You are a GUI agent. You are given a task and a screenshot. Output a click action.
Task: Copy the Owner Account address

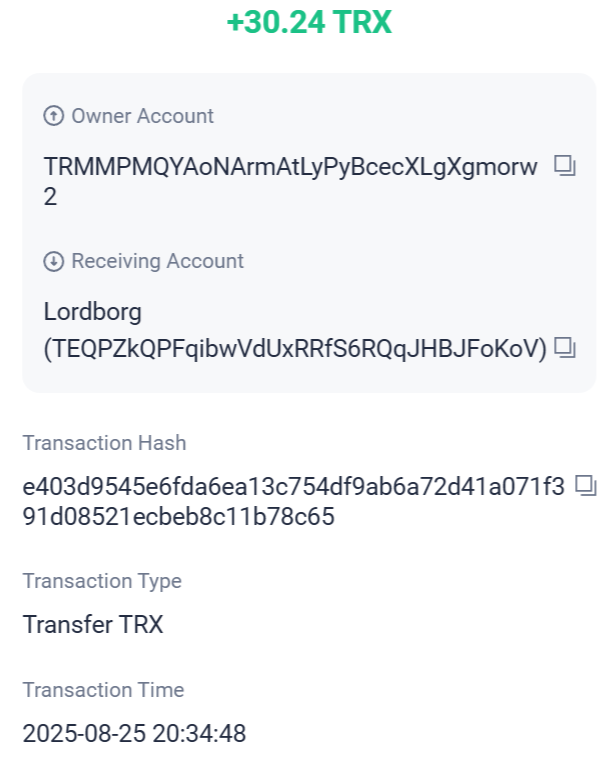(x=565, y=166)
